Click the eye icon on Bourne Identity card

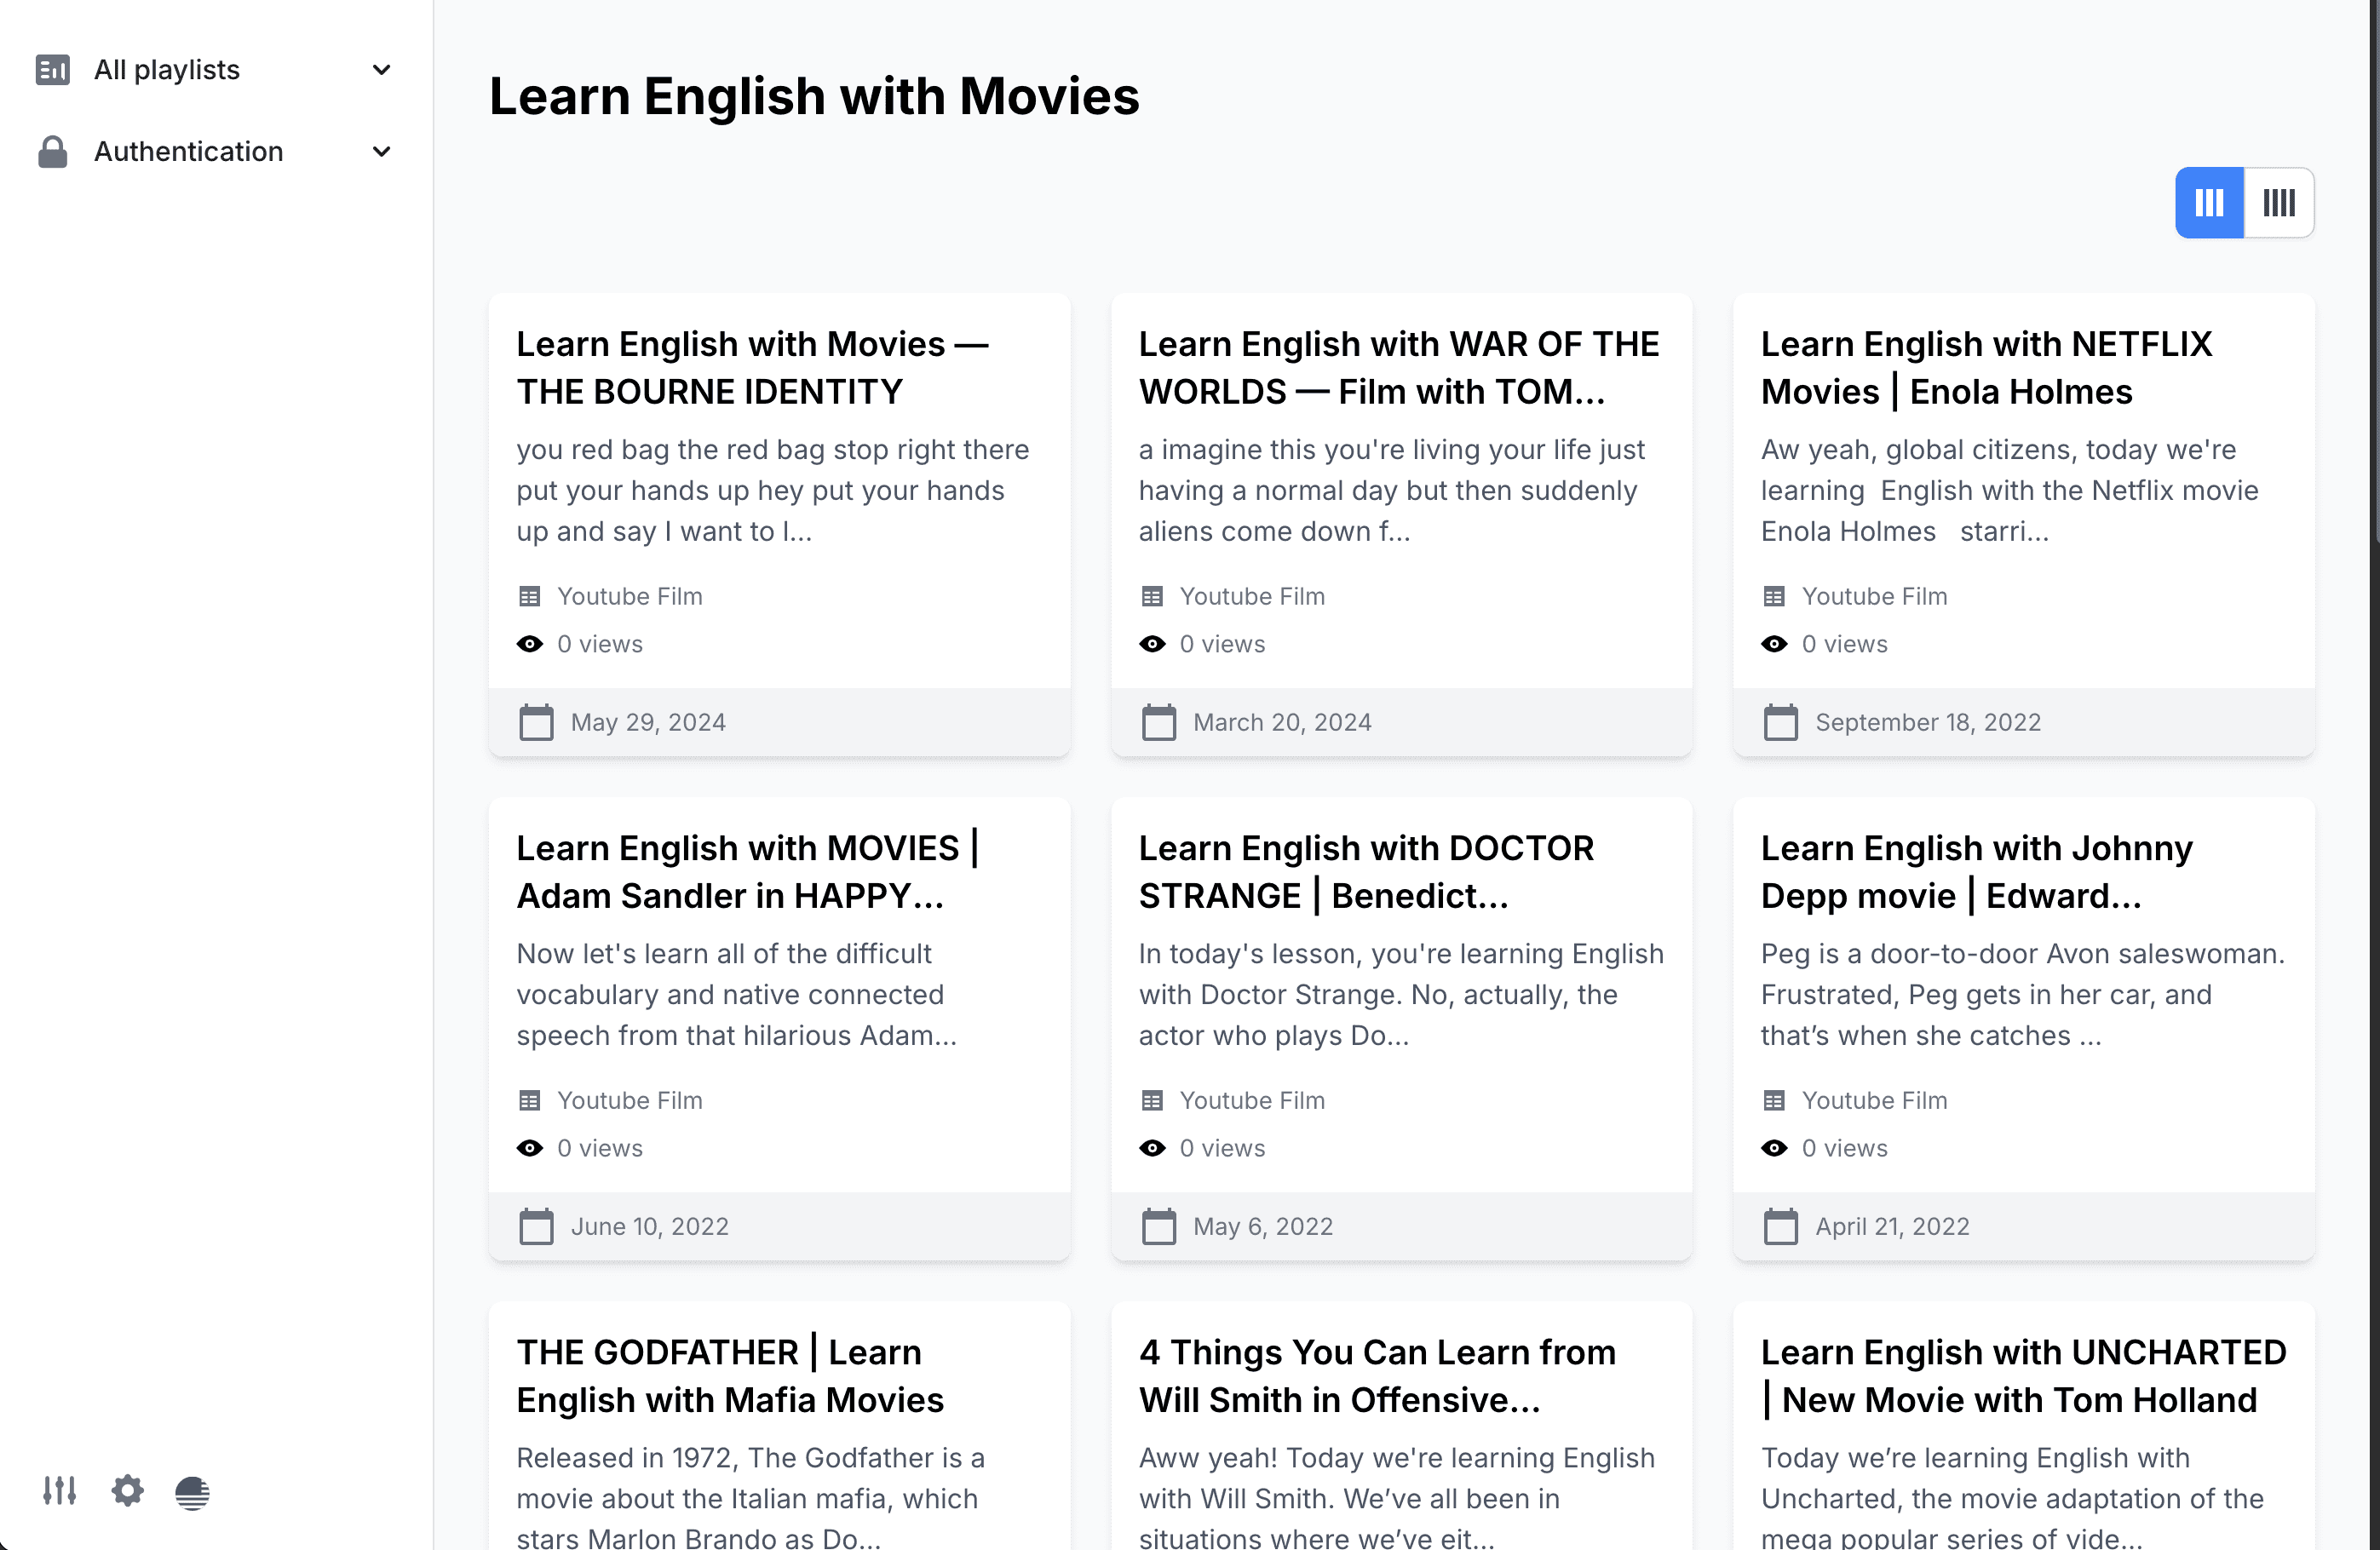pos(531,643)
